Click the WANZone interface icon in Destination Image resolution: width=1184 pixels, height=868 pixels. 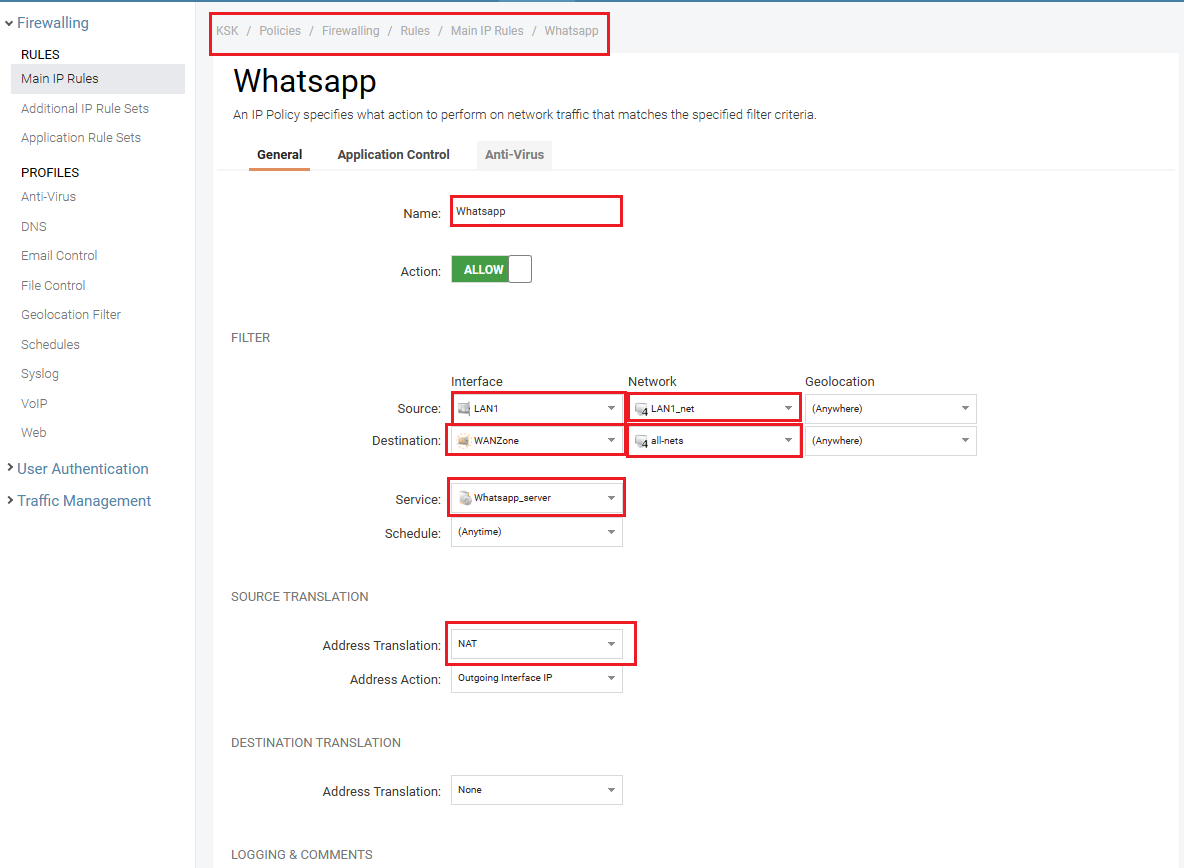464,441
